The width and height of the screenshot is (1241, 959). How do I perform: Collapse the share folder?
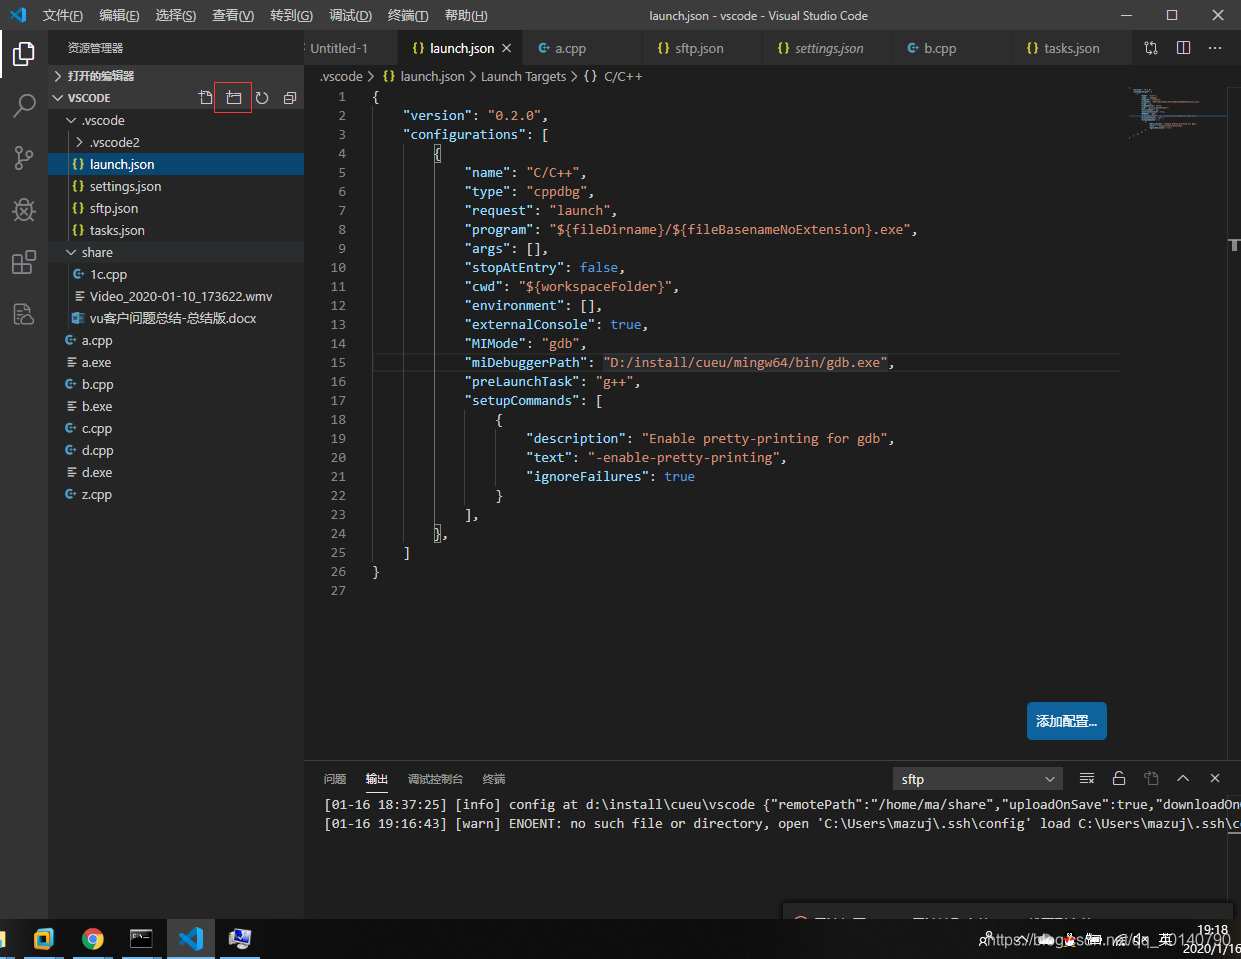pos(176,252)
